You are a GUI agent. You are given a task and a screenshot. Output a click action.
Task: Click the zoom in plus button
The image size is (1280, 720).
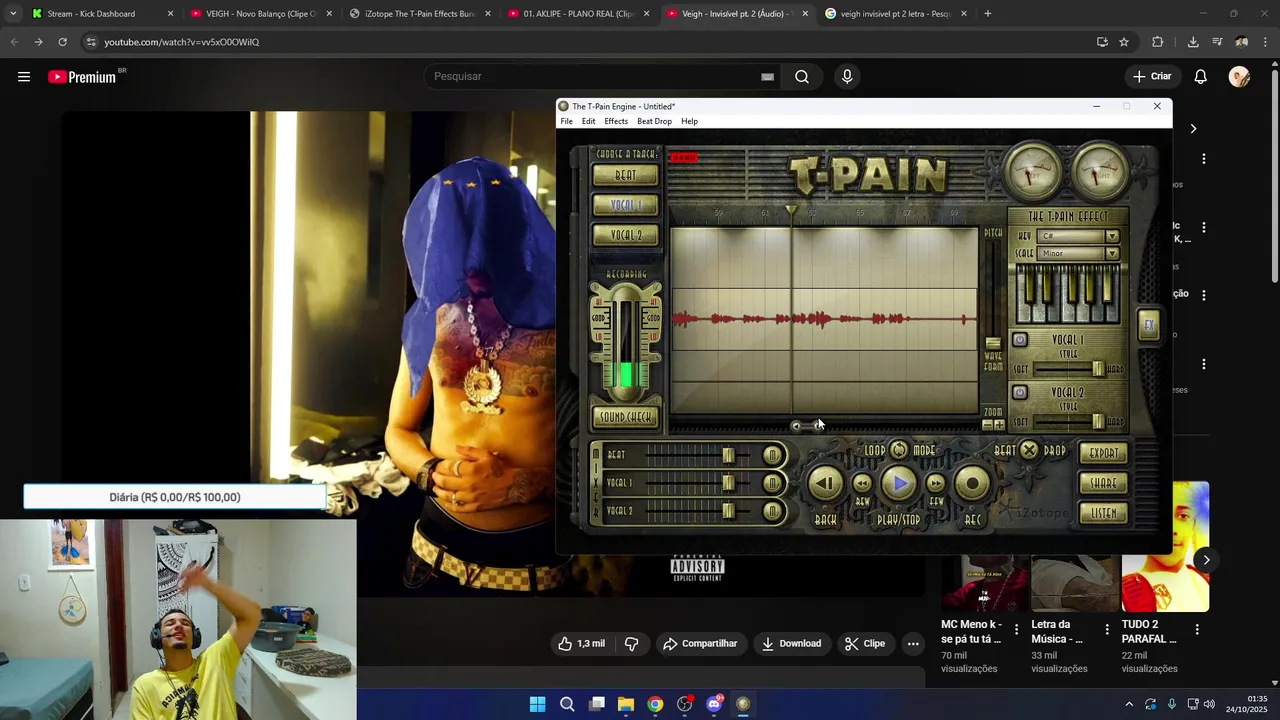(x=999, y=425)
